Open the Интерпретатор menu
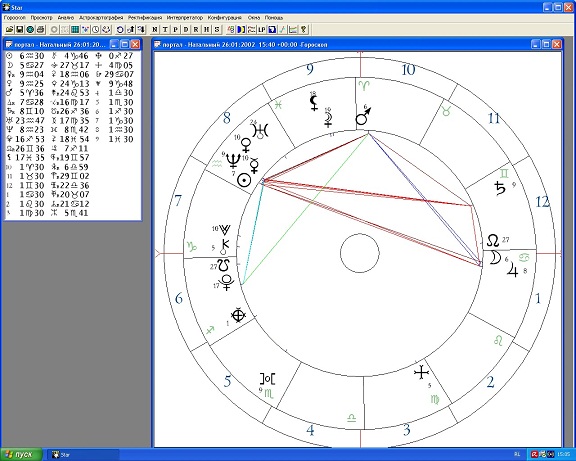576x461 pixels. pos(184,18)
